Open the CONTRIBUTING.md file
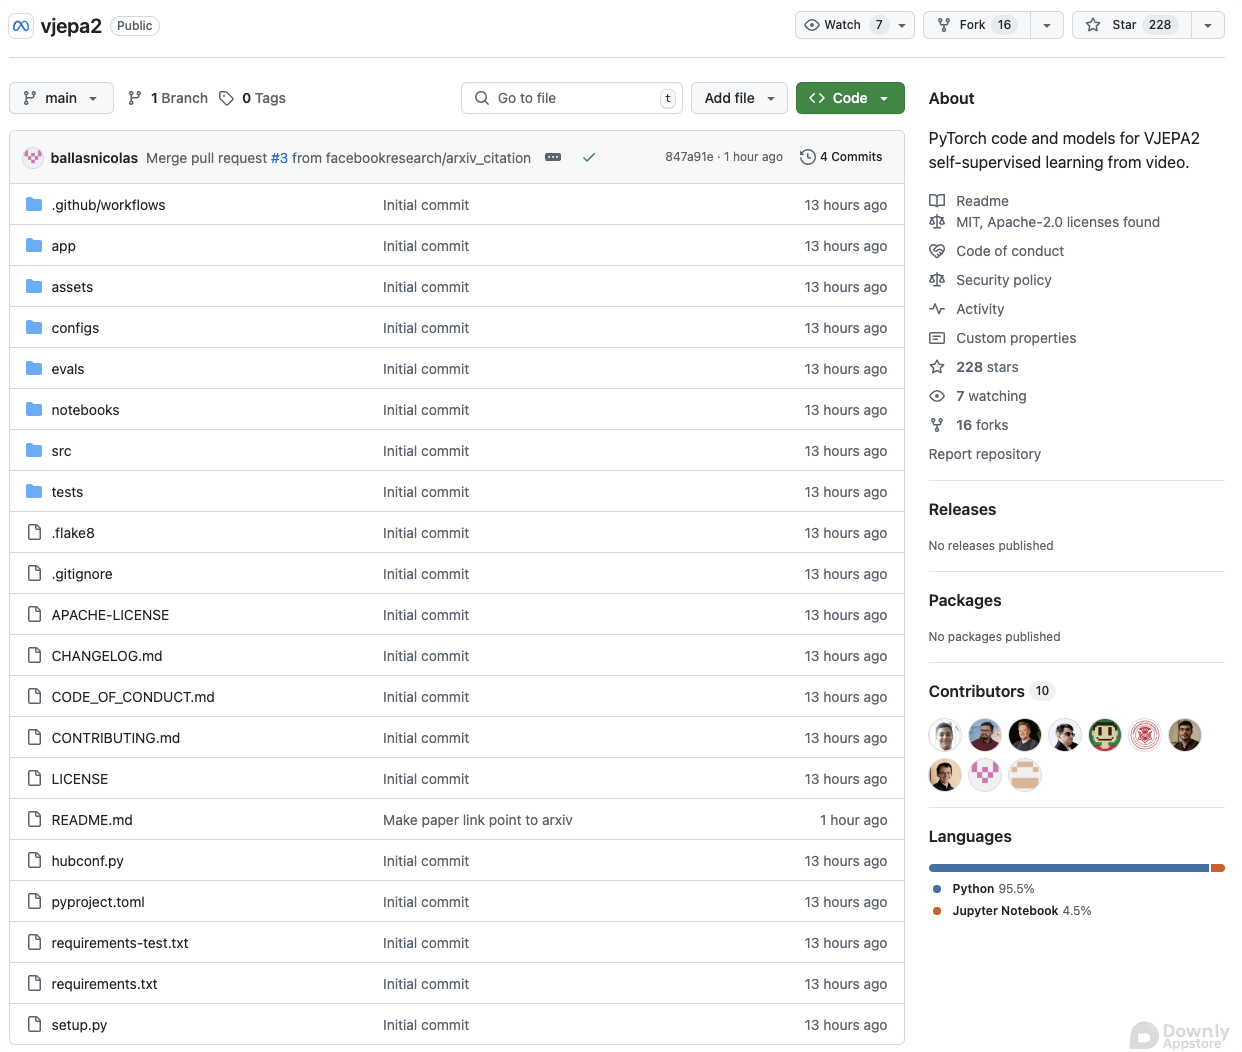The height and width of the screenshot is (1052, 1242). click(116, 738)
